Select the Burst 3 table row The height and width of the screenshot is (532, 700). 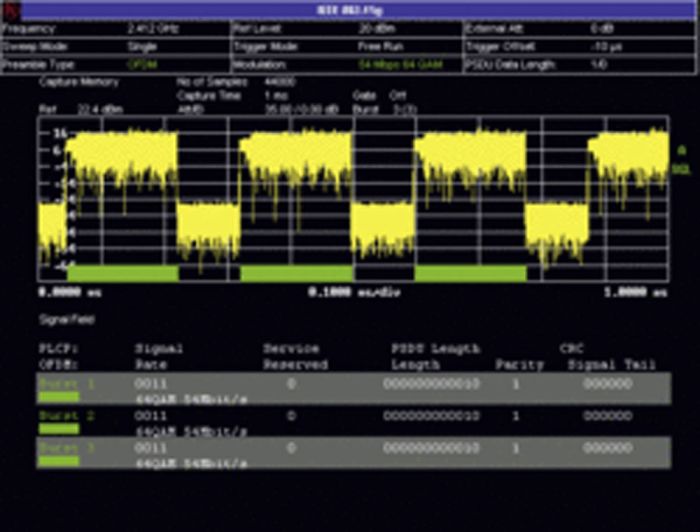point(354,453)
